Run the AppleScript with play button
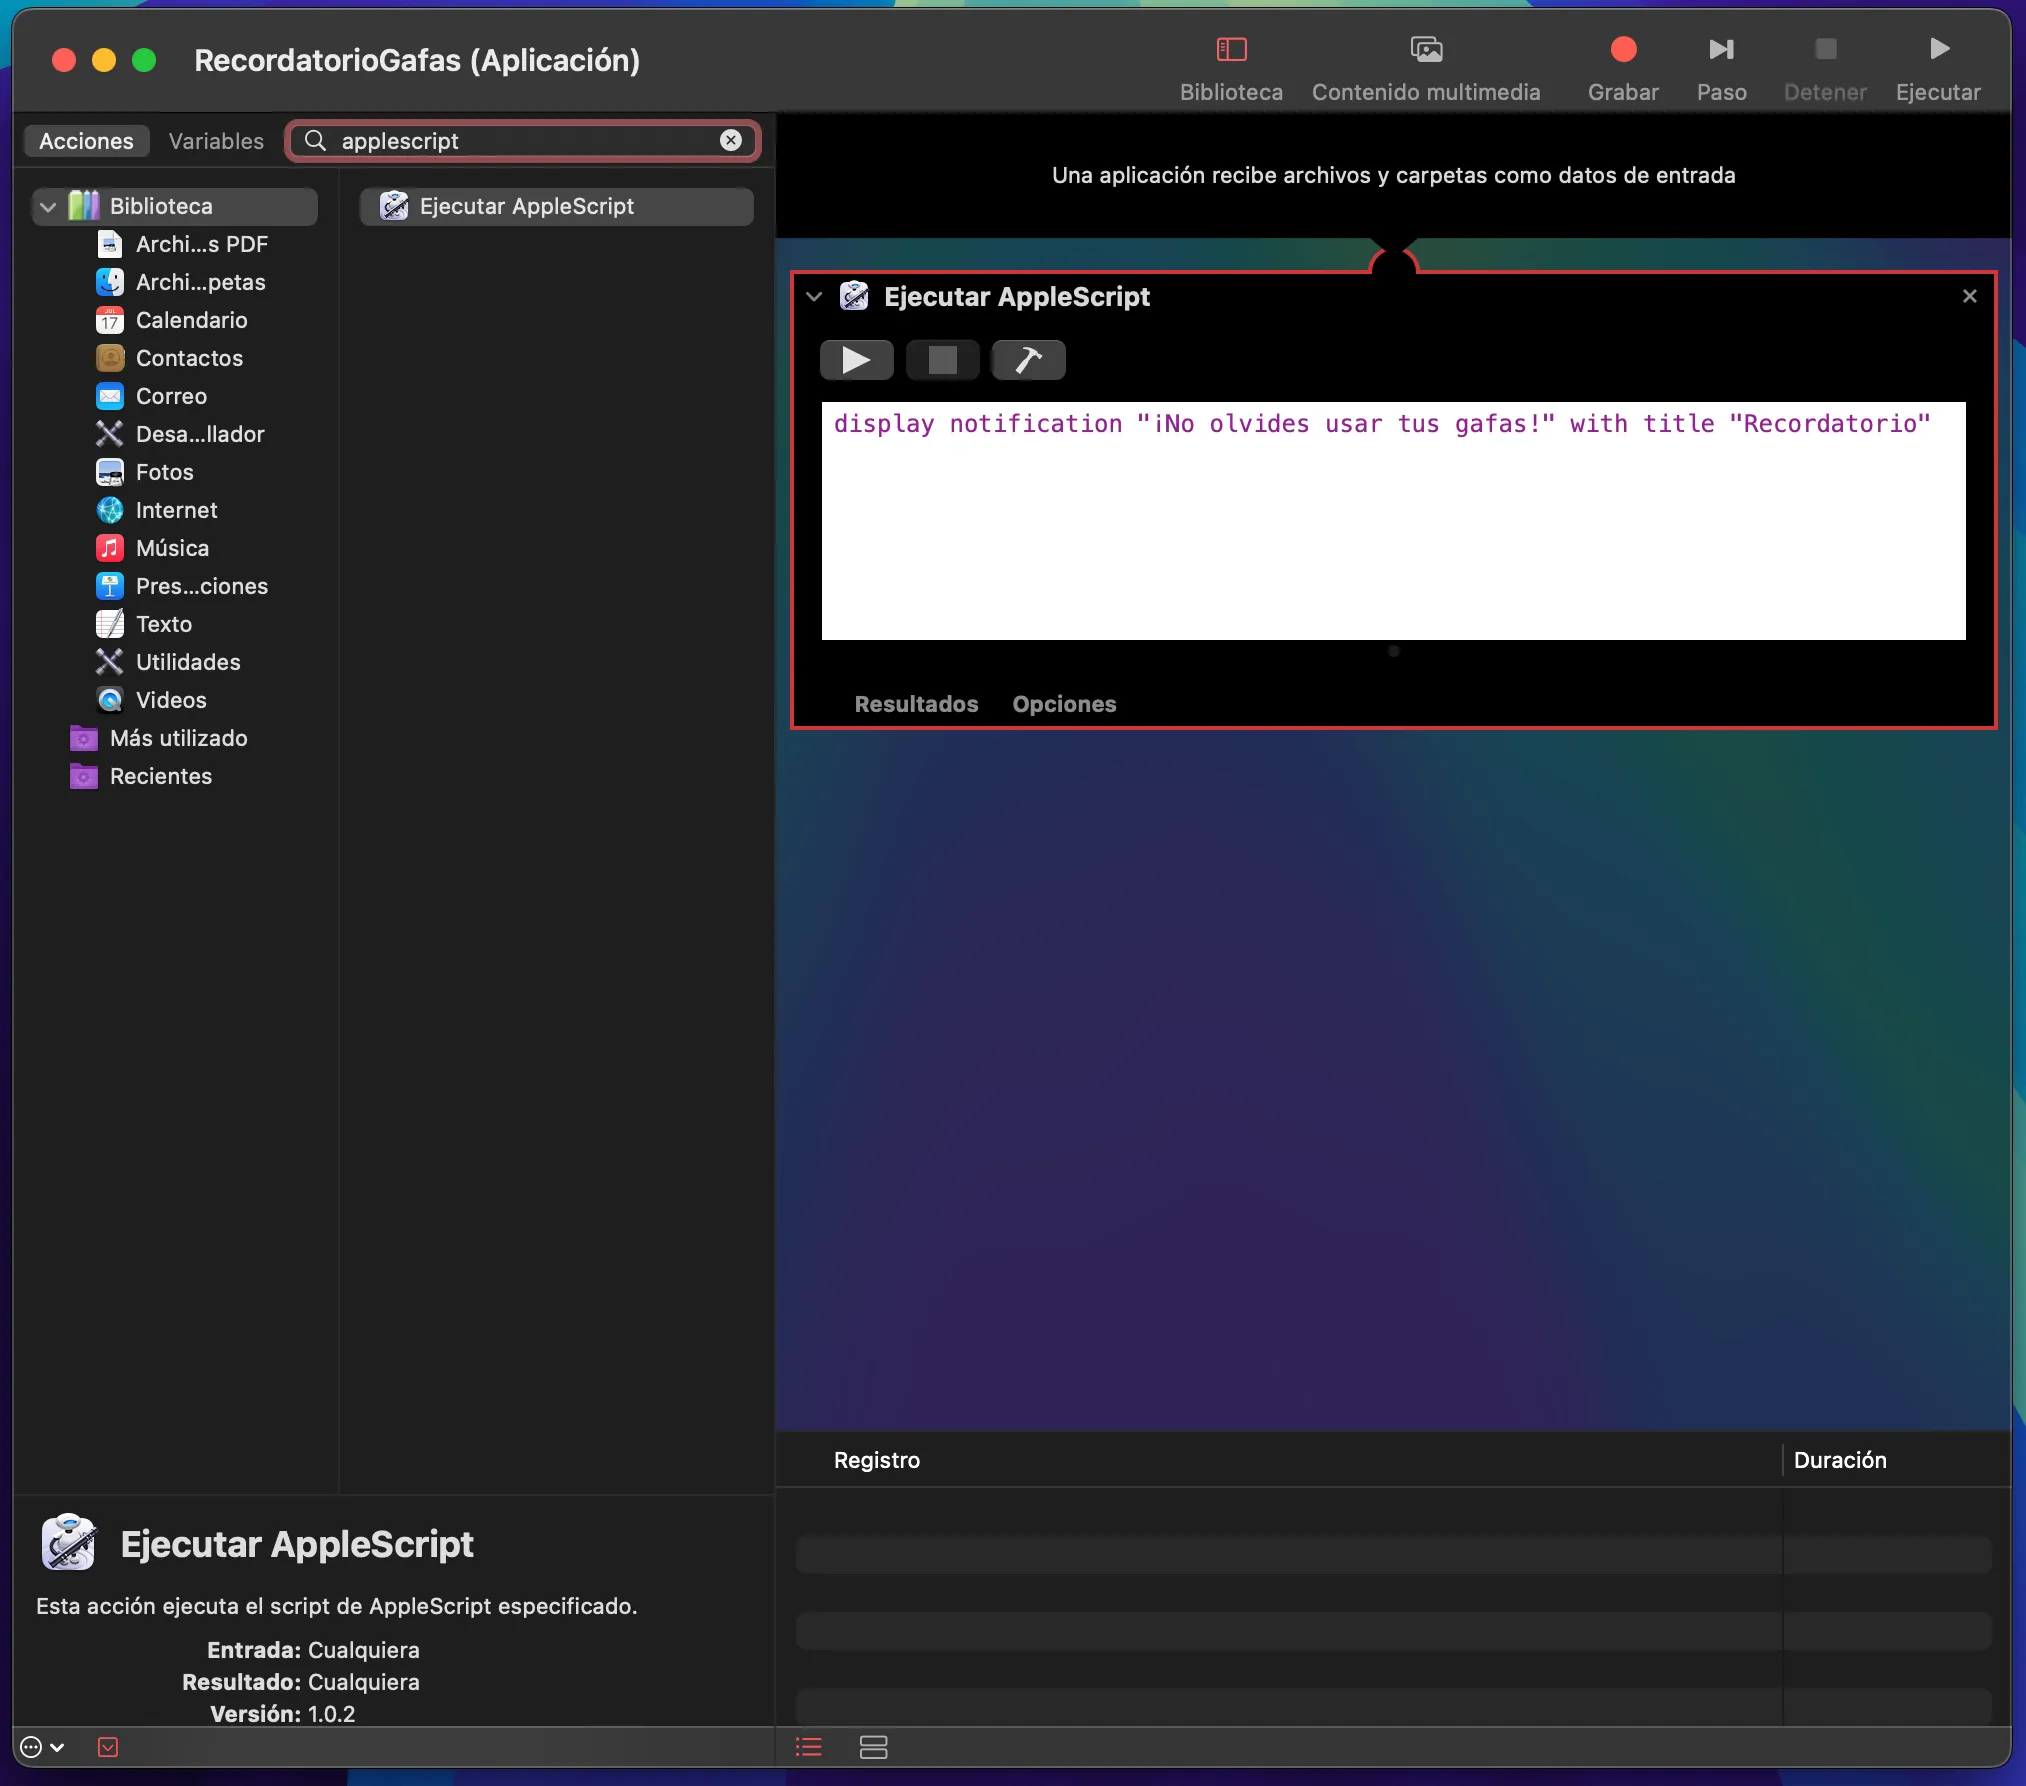 [856, 360]
